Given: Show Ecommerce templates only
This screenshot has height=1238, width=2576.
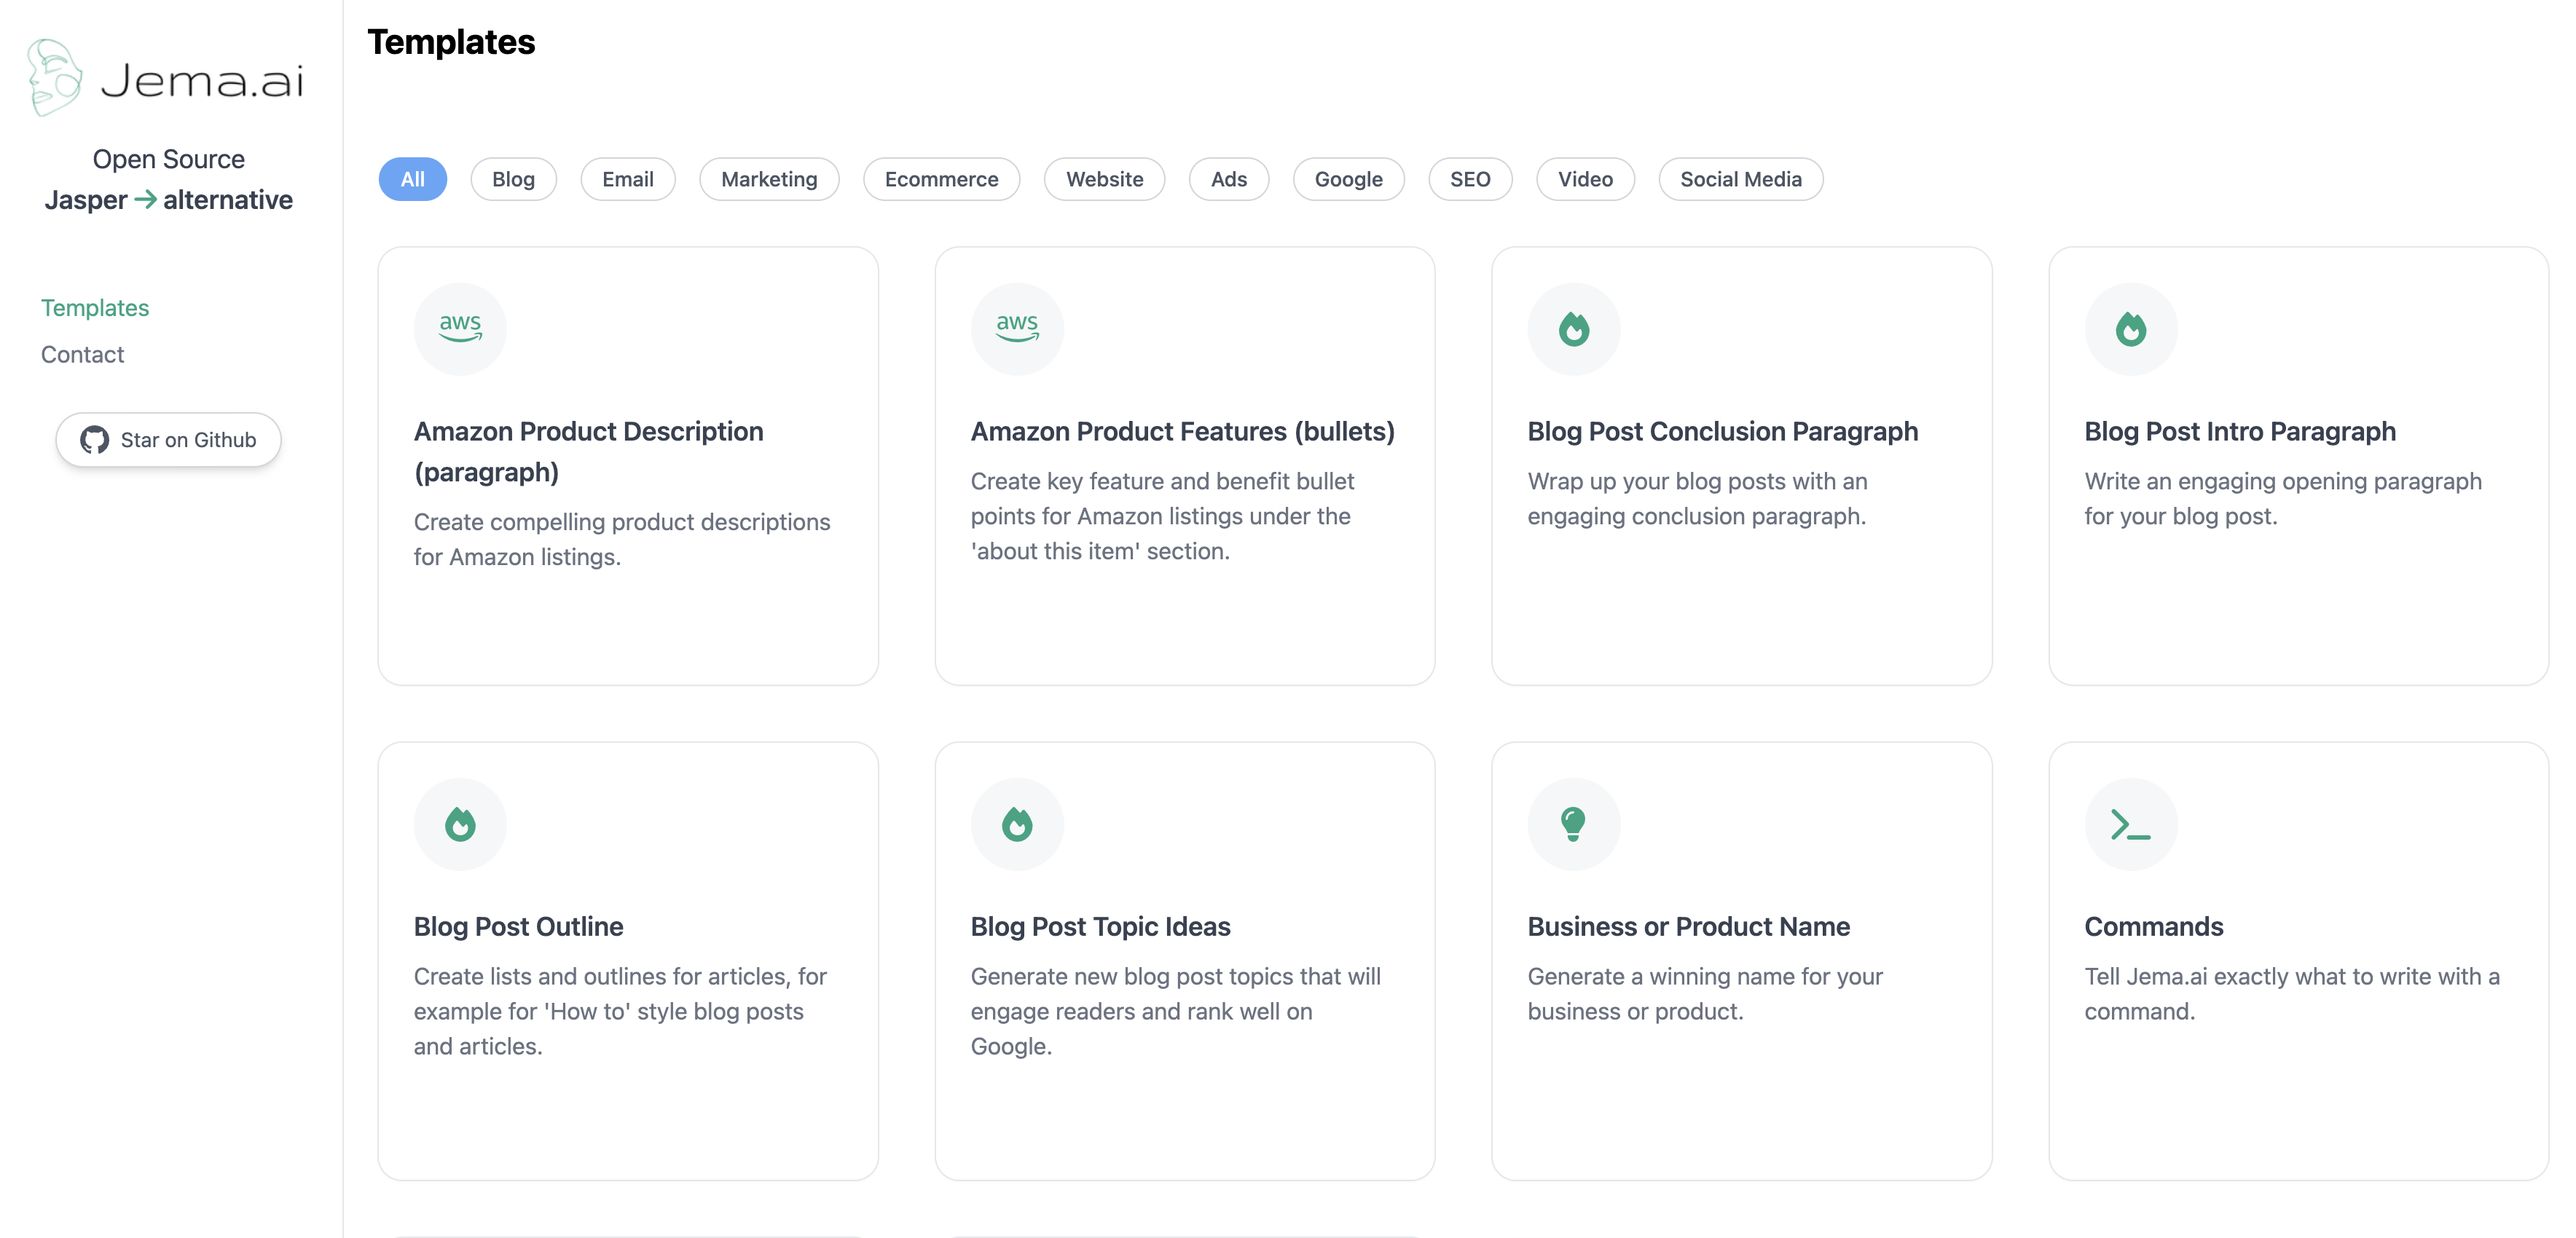Looking at the screenshot, I should click(941, 179).
